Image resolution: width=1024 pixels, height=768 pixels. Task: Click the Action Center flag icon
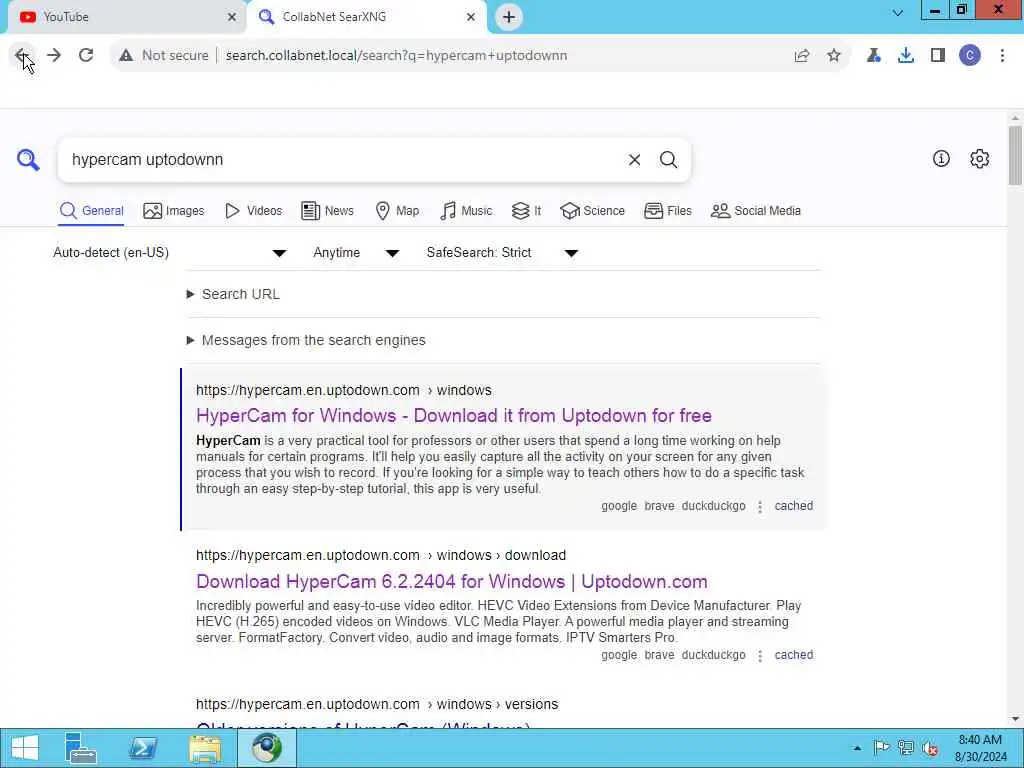point(882,748)
